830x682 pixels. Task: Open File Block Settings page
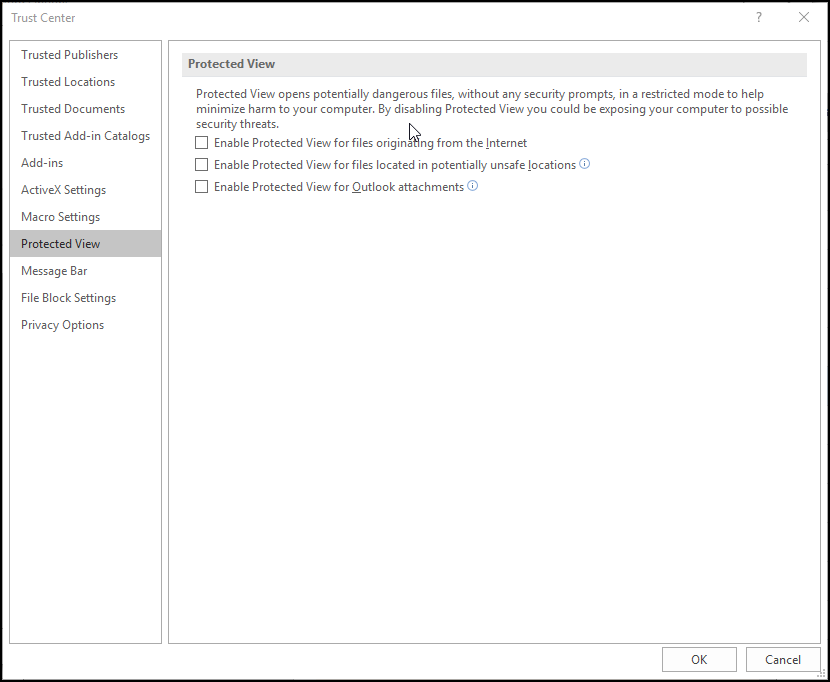click(x=68, y=298)
